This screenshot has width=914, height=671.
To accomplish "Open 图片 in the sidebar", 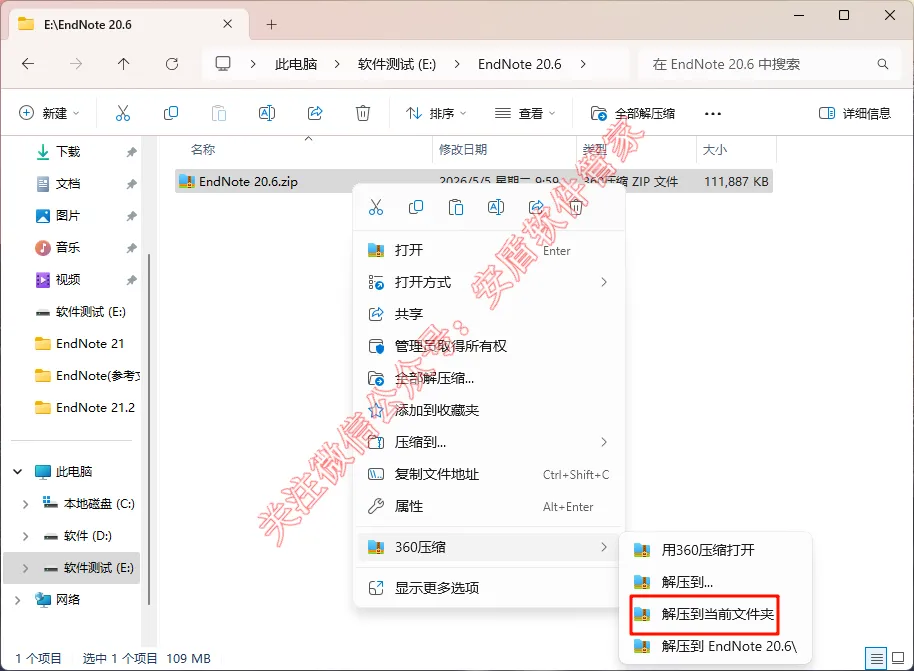I will (x=68, y=216).
